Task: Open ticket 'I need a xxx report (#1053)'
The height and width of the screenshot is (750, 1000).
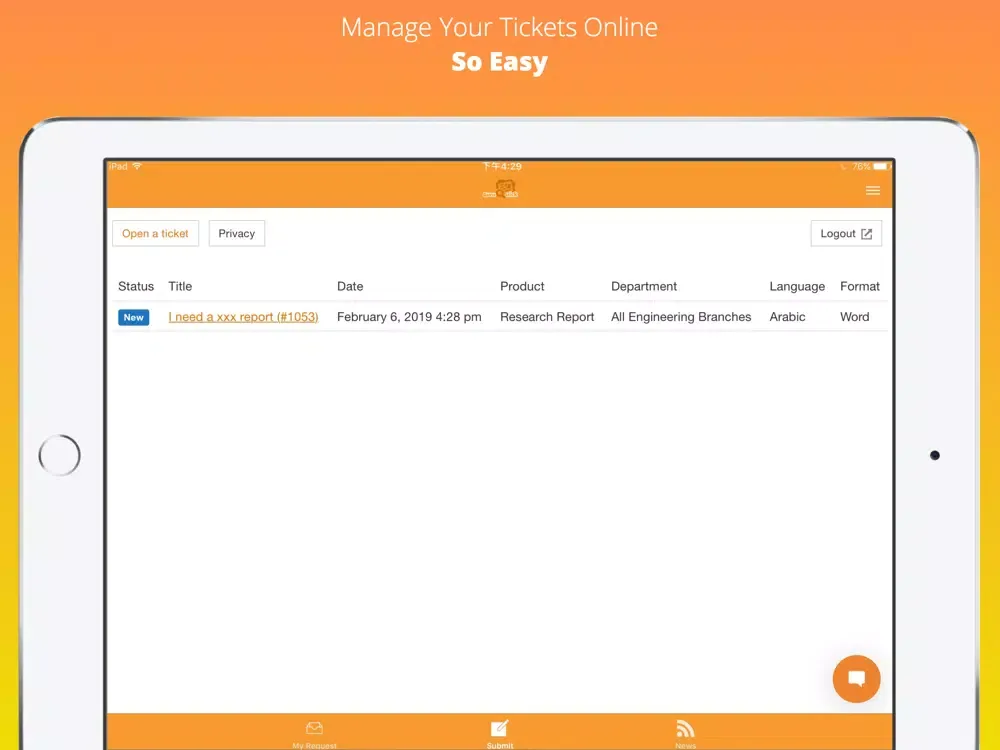Action: 243,317
